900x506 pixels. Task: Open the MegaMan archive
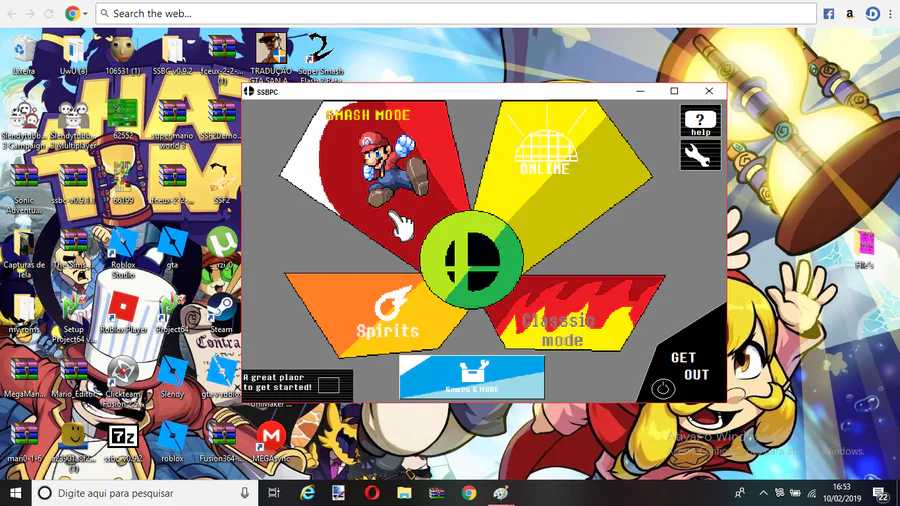click(24, 377)
